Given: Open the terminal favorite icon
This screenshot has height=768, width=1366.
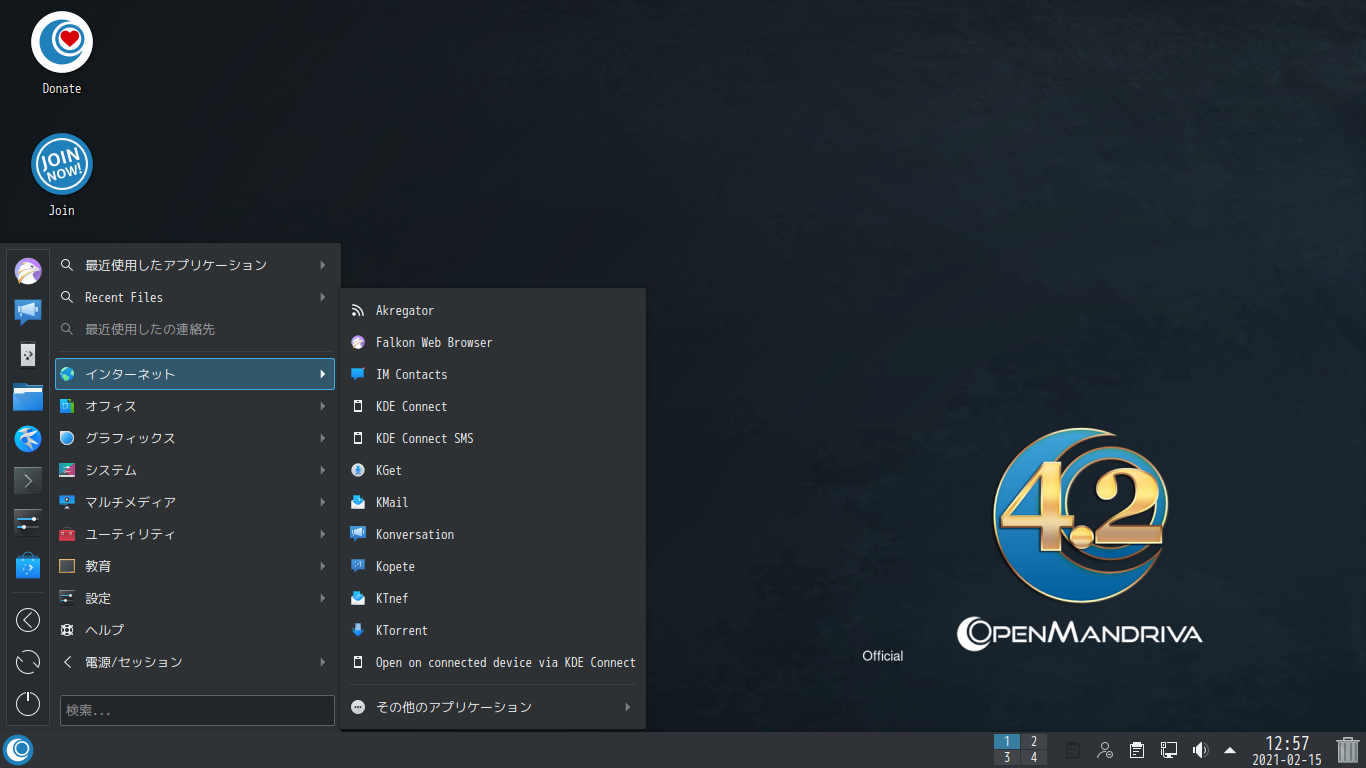Looking at the screenshot, I should point(28,480).
